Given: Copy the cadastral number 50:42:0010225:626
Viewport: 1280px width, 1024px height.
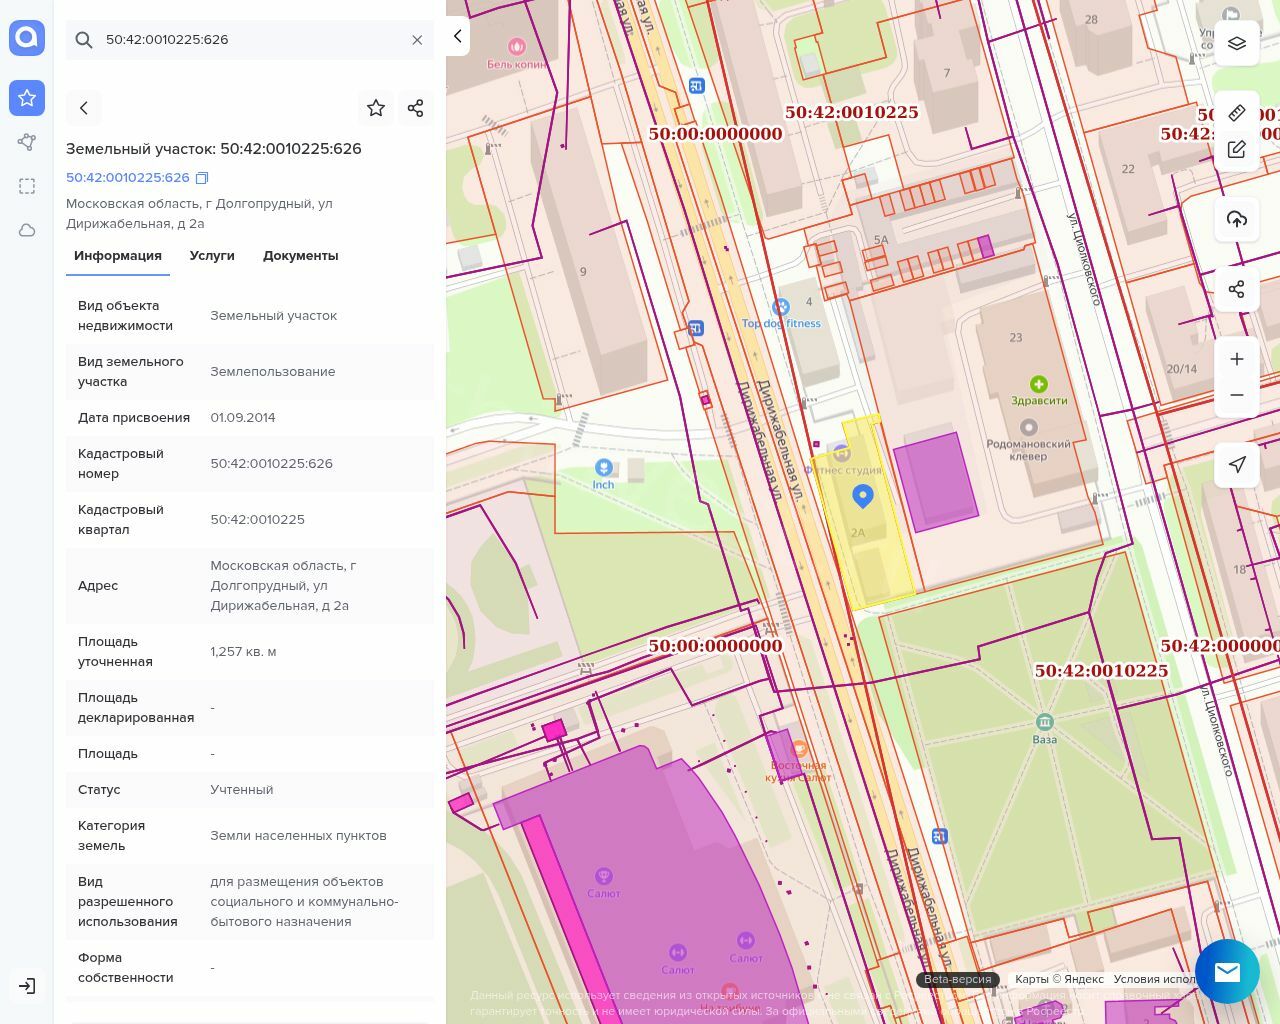Looking at the screenshot, I should click(x=202, y=178).
